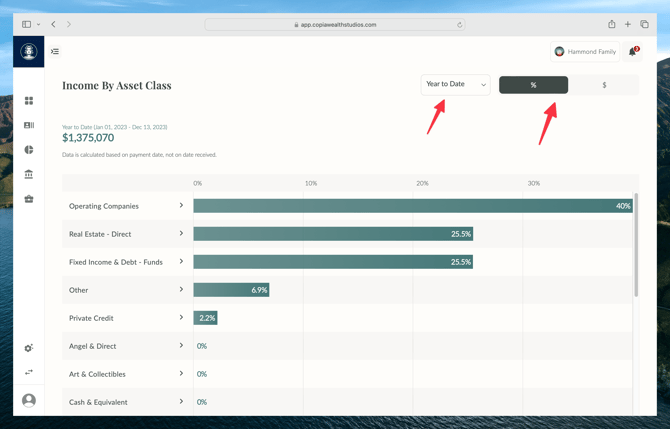Open settings gear icon in sidebar
The image size is (670, 429).
click(x=29, y=348)
